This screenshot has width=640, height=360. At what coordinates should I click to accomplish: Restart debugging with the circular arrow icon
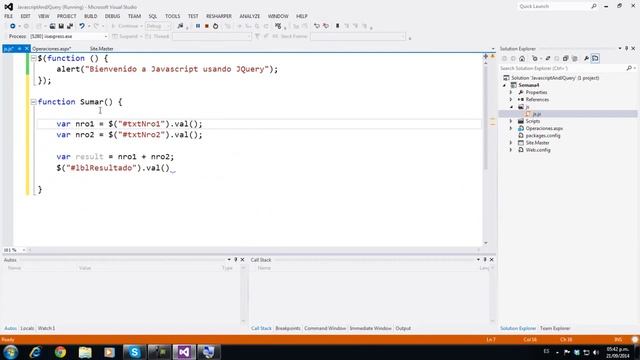216,26
